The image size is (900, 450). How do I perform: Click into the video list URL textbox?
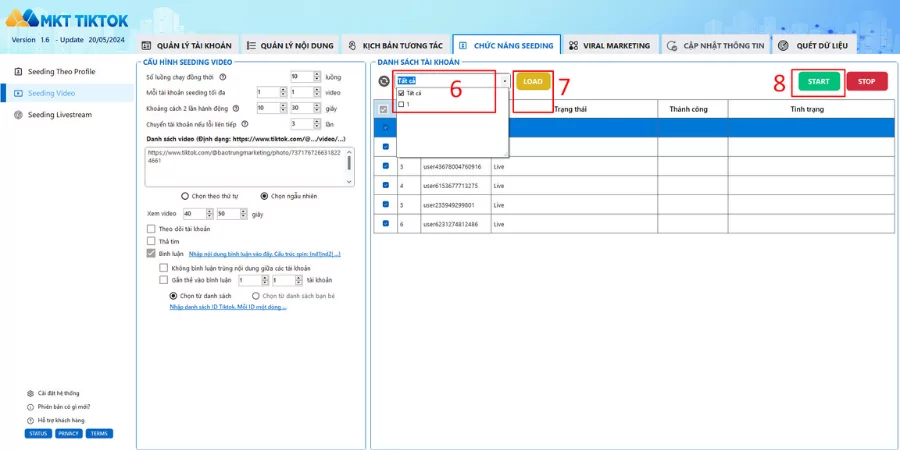tap(249, 166)
